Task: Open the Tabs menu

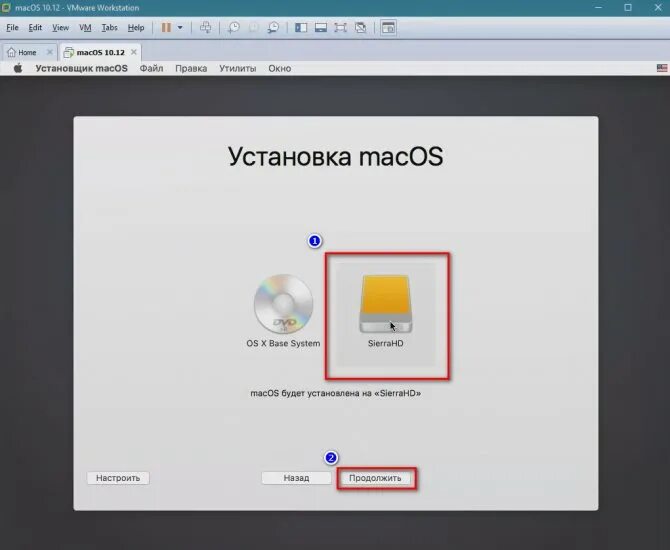Action: 109,27
